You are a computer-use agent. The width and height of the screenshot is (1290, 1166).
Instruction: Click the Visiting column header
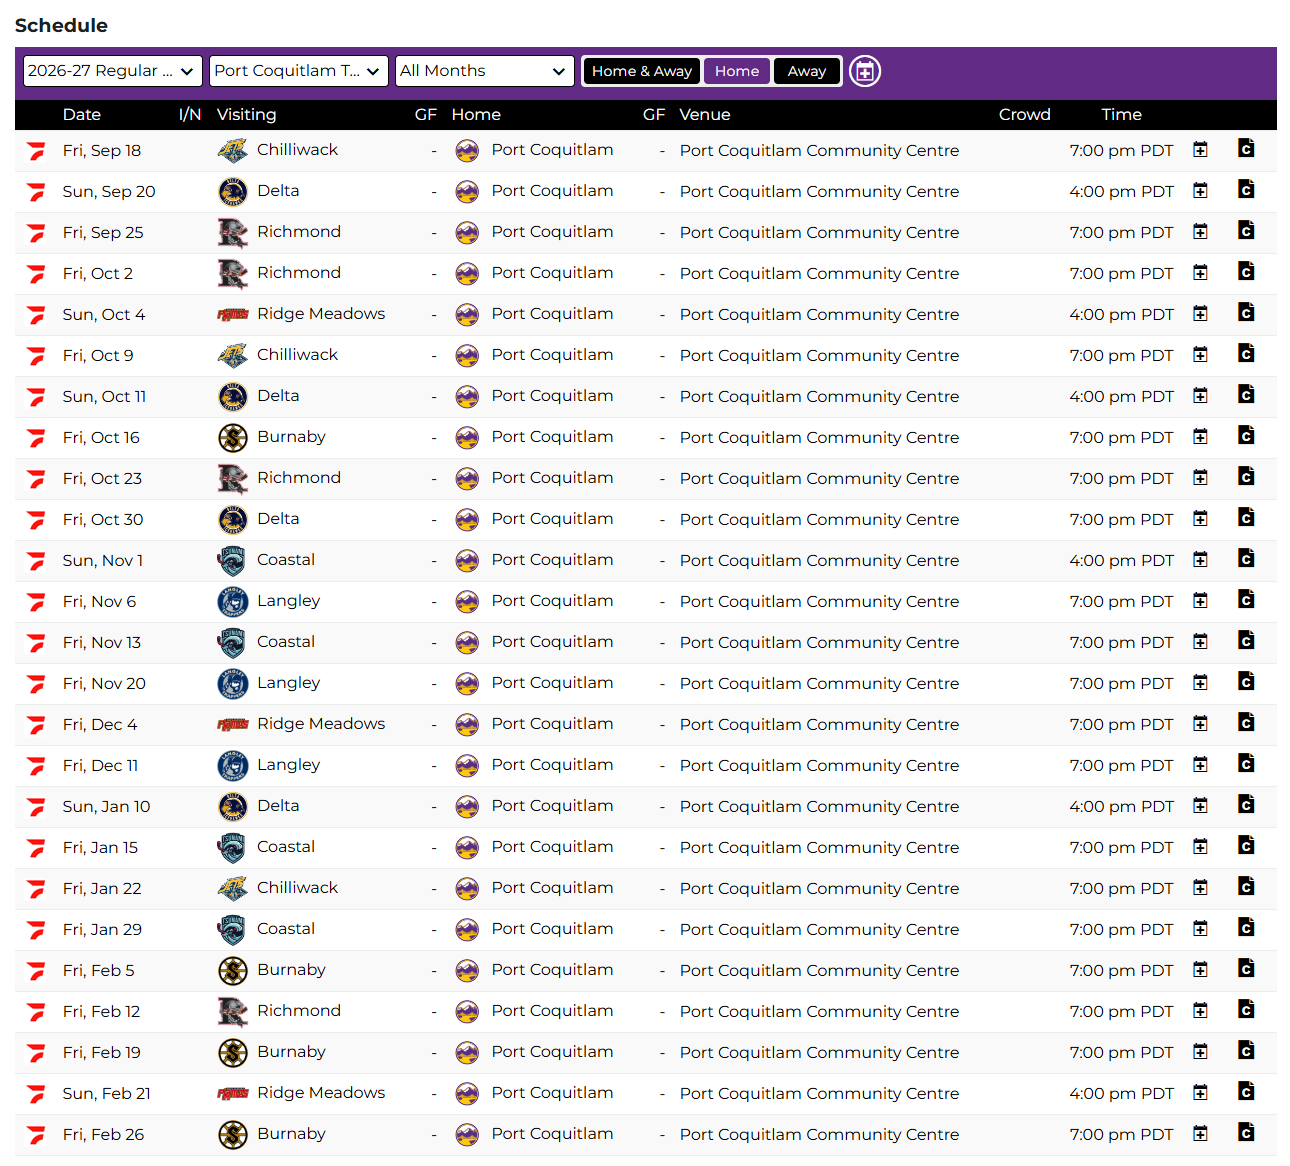[x=247, y=115]
